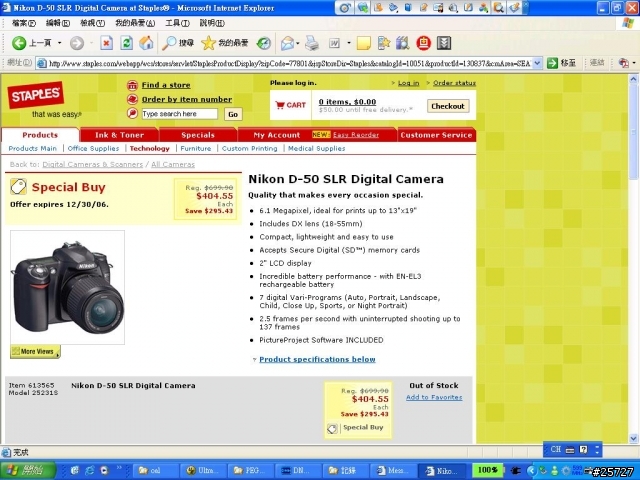Screen dimensions: 640x480
Task: Open the File menu (檔案)
Action: pos(24,23)
